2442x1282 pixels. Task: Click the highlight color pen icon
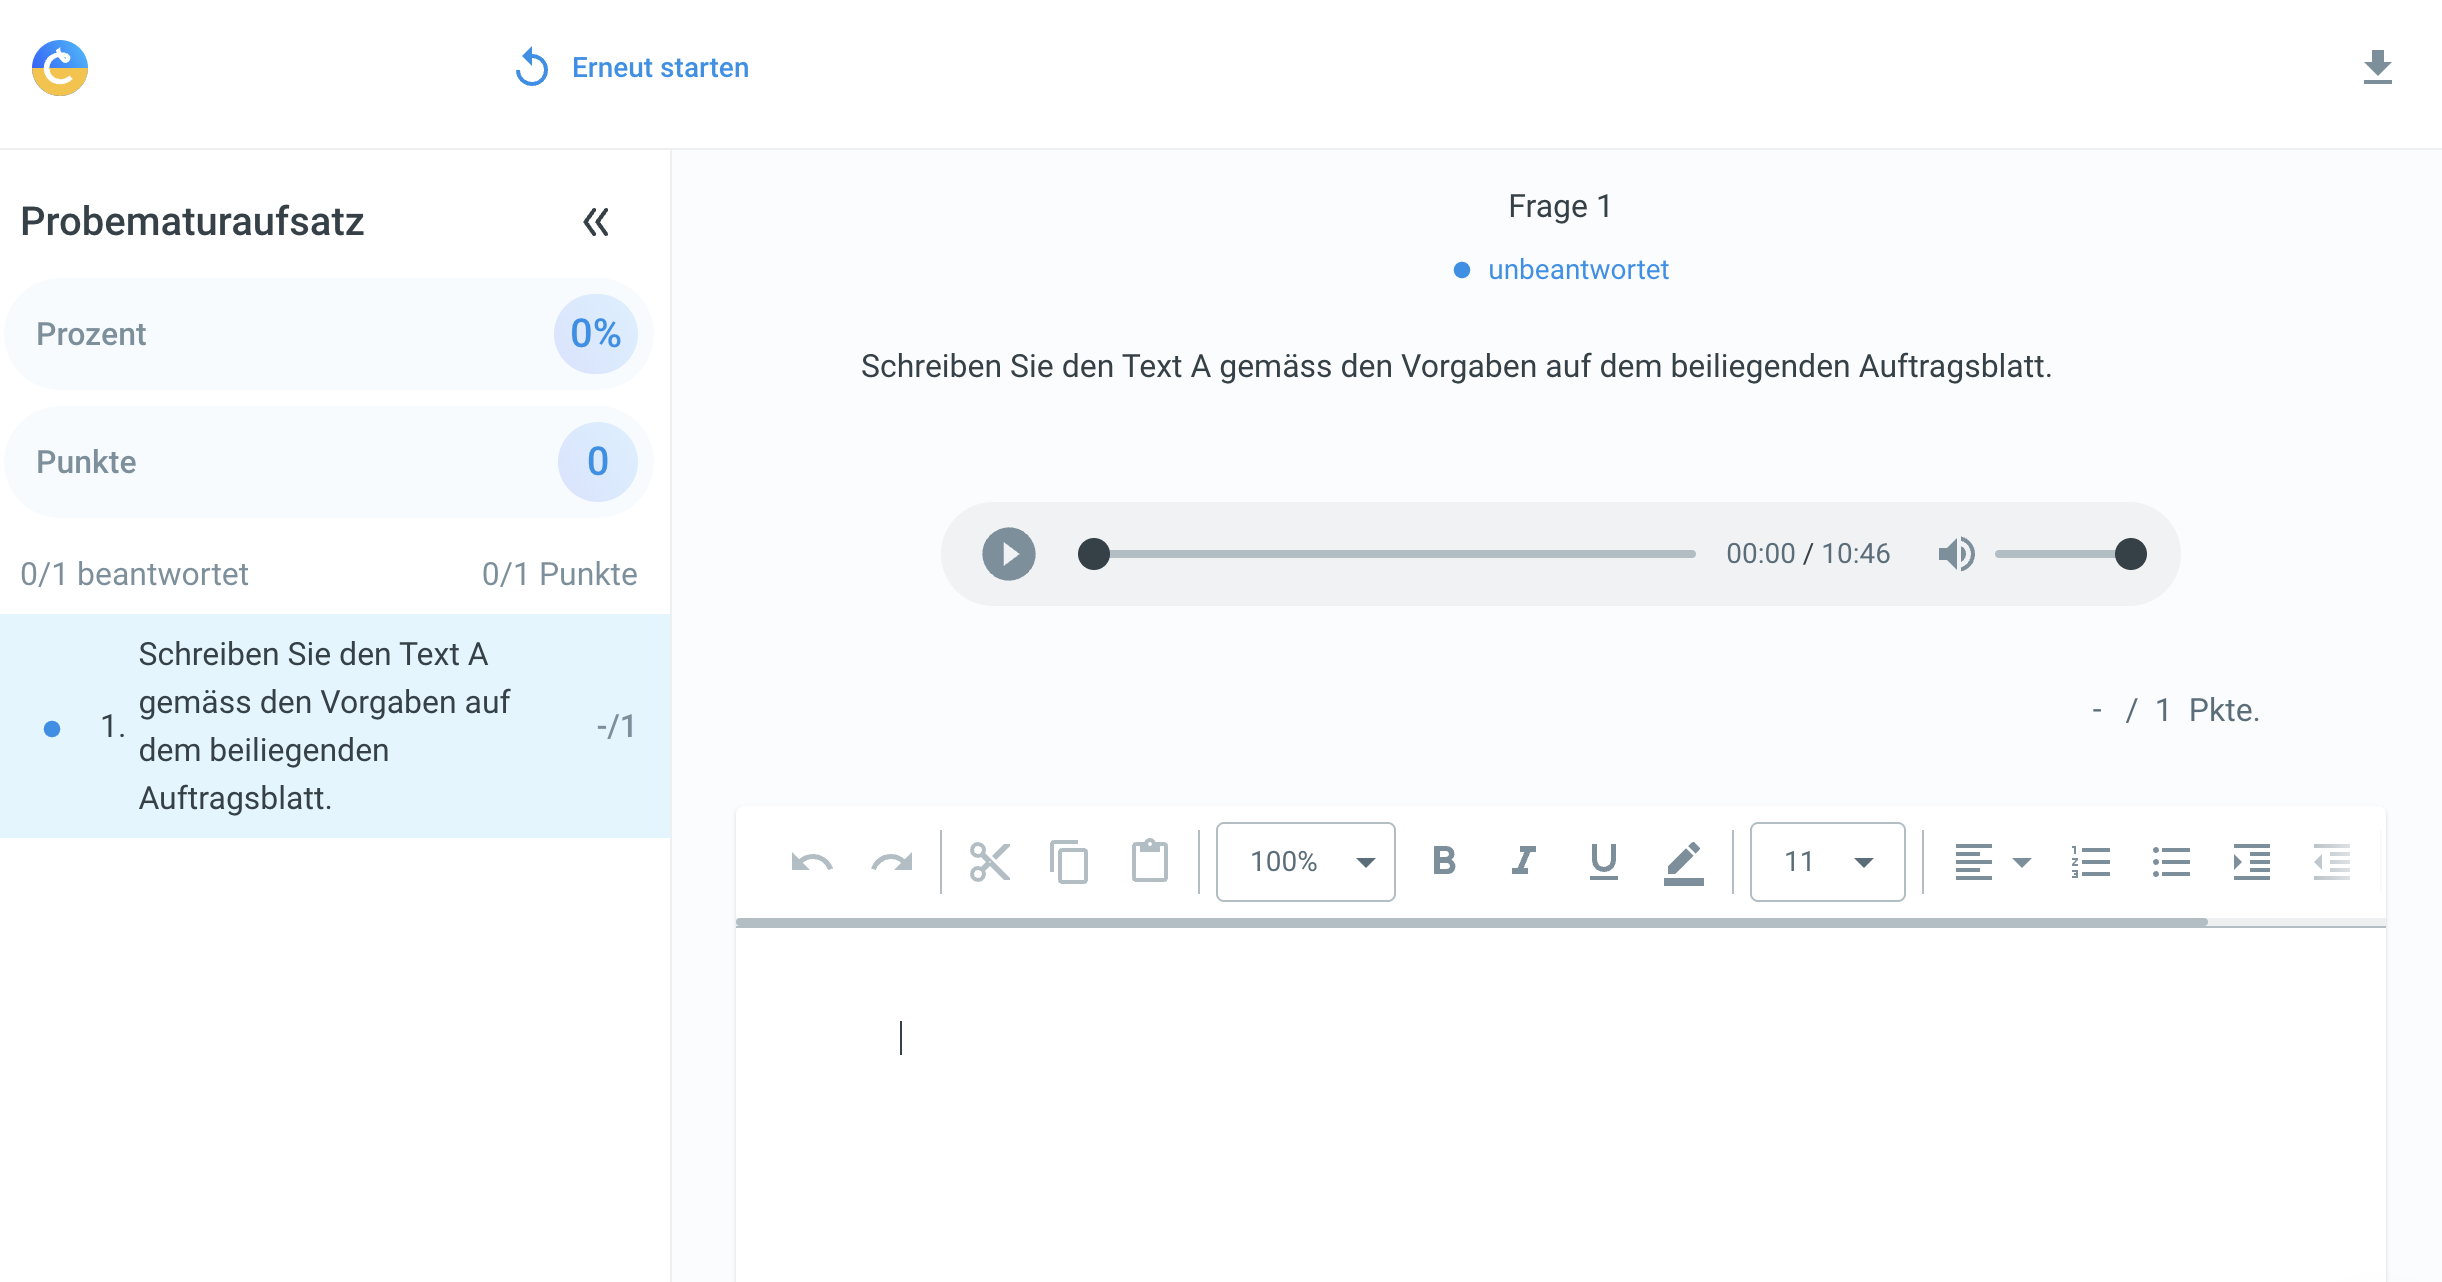[x=1683, y=862]
